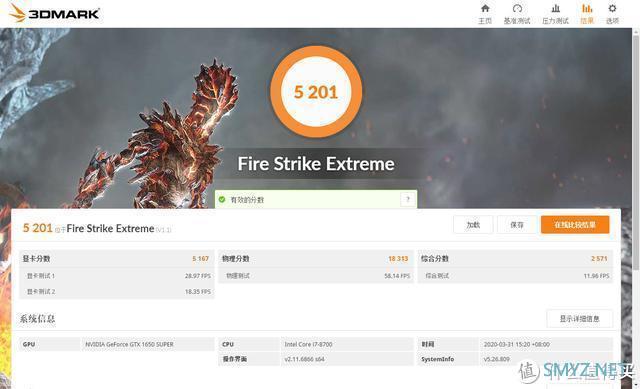Screen dimensions: 640x389
Task: Click the 保存 save button
Action: (x=517, y=225)
